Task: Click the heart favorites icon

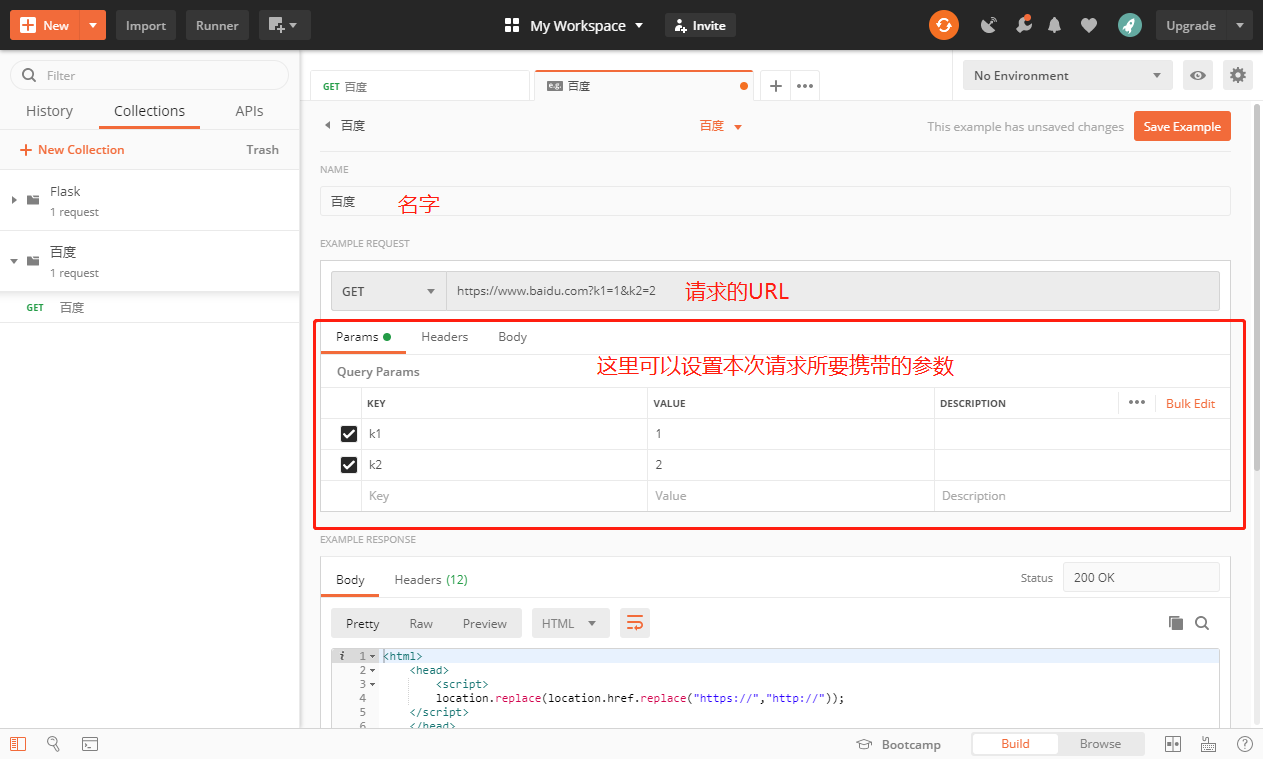Action: click(1089, 24)
